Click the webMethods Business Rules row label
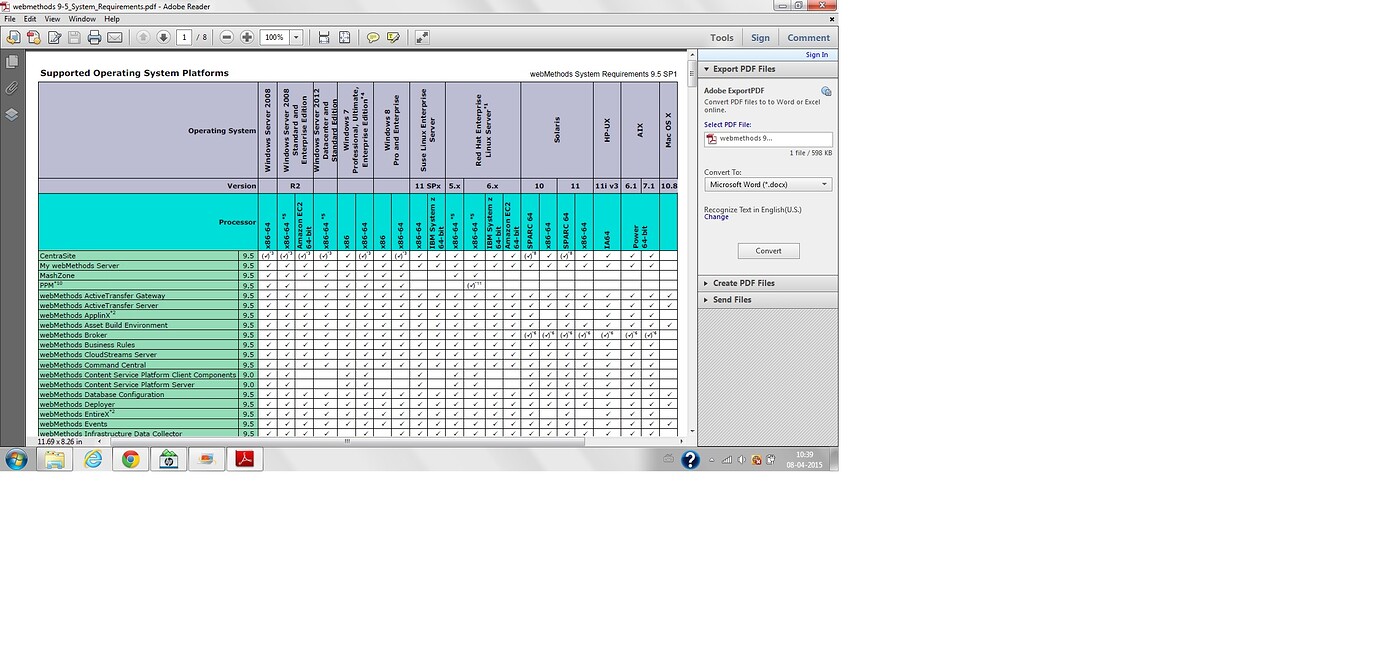 click(87, 345)
